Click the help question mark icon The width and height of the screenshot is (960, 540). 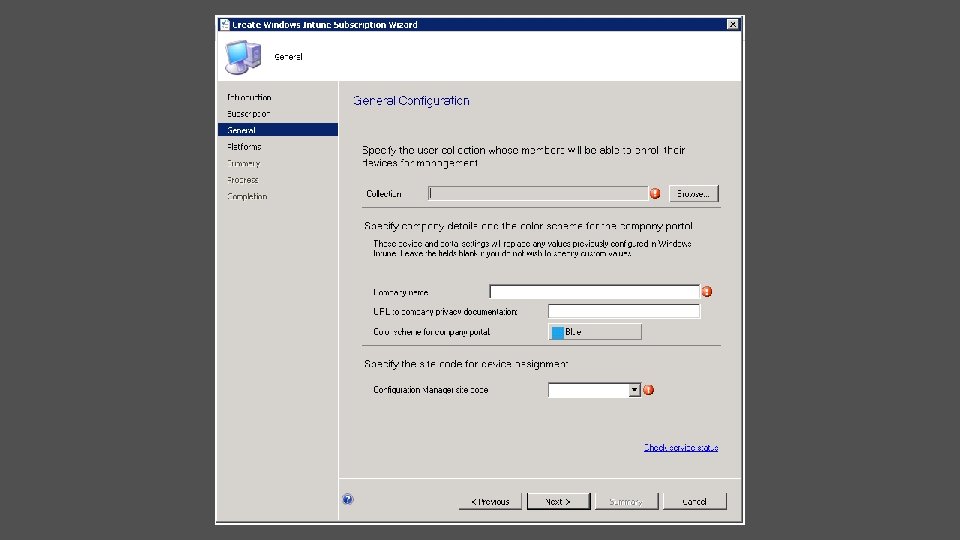point(348,499)
